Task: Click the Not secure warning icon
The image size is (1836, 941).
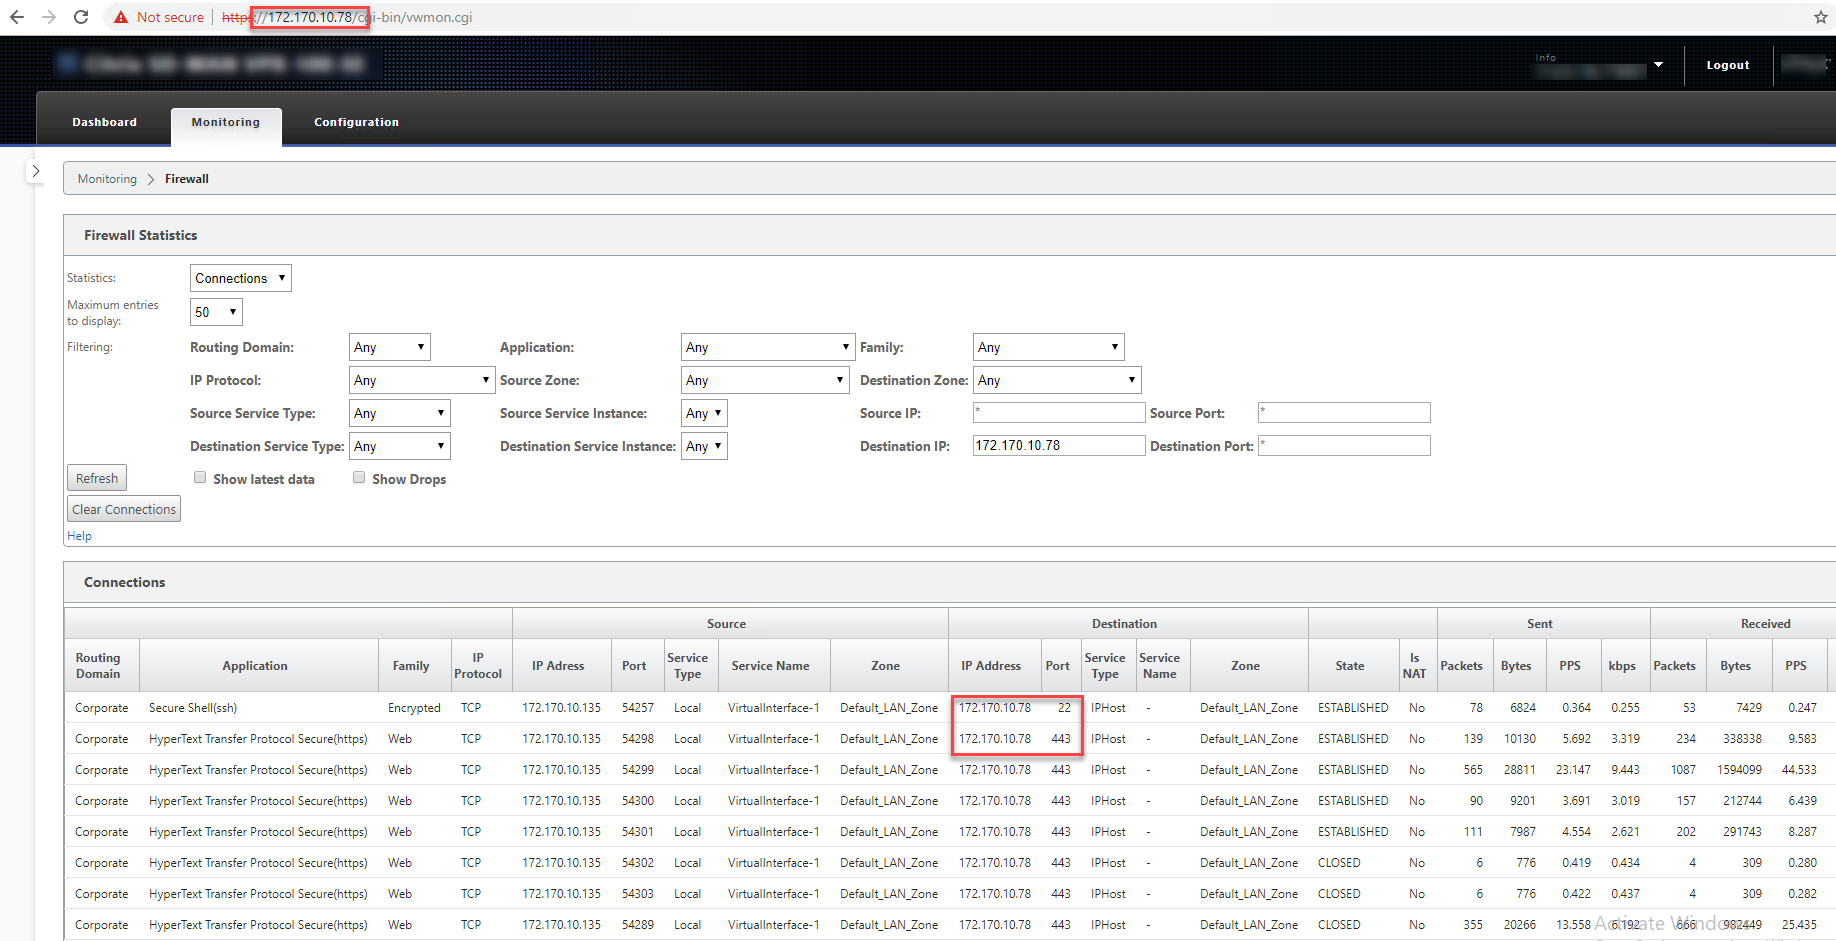Action: [x=121, y=17]
